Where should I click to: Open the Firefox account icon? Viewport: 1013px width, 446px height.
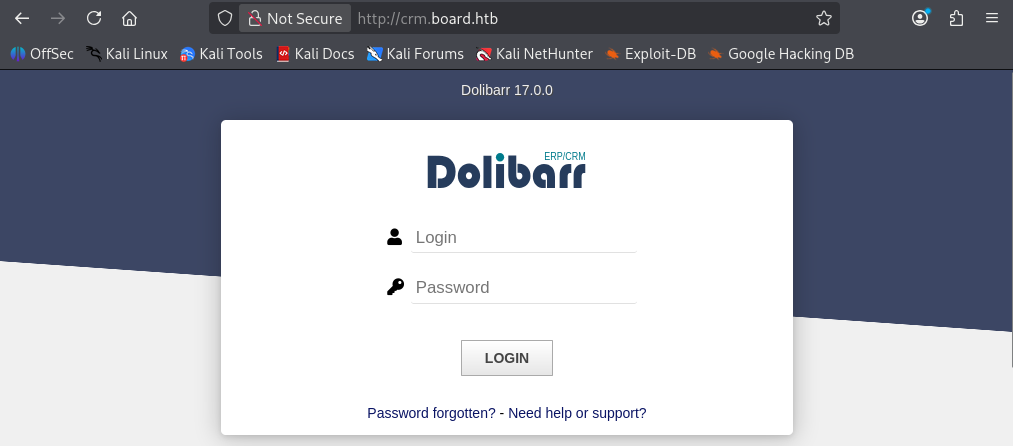point(920,18)
